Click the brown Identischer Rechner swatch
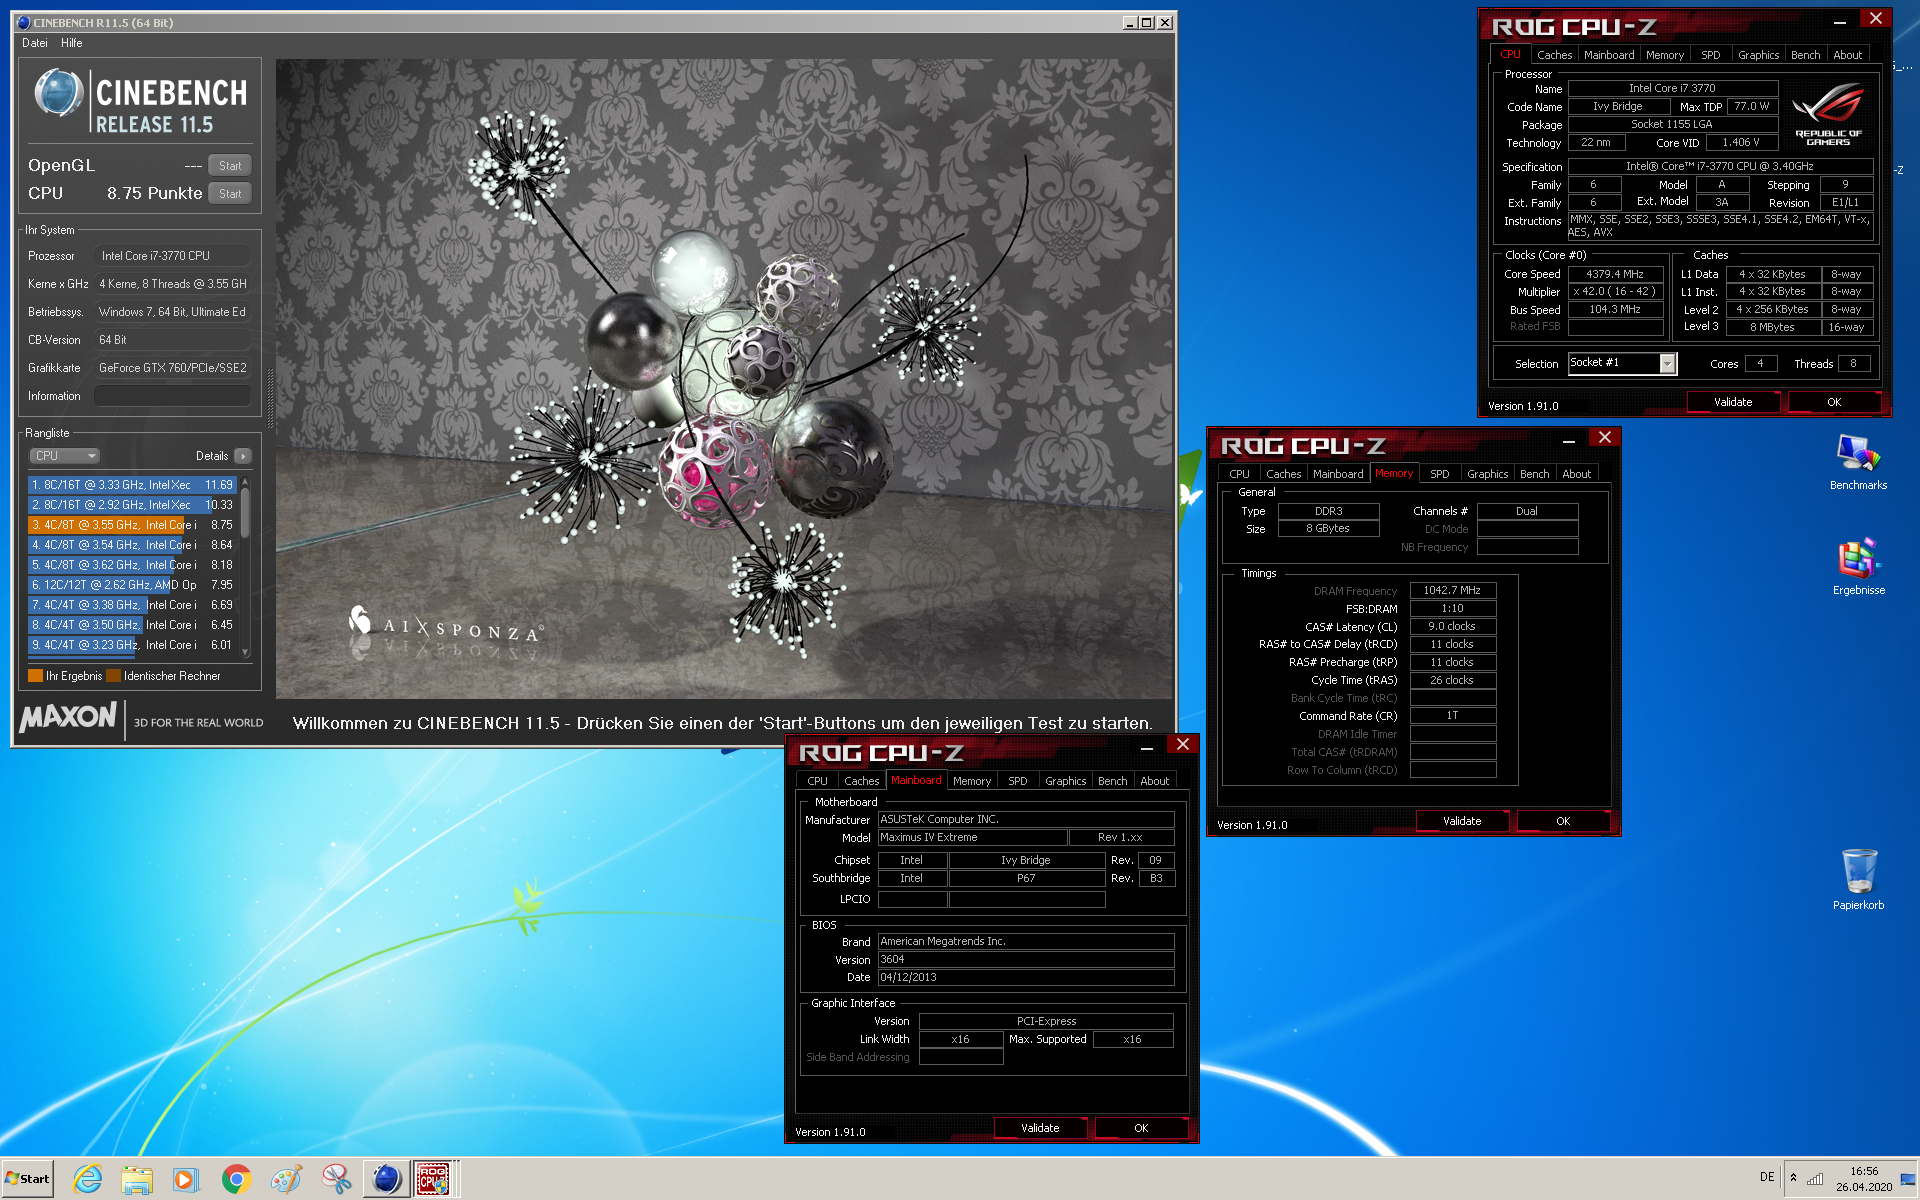Viewport: 1920px width, 1200px height. pos(113,676)
